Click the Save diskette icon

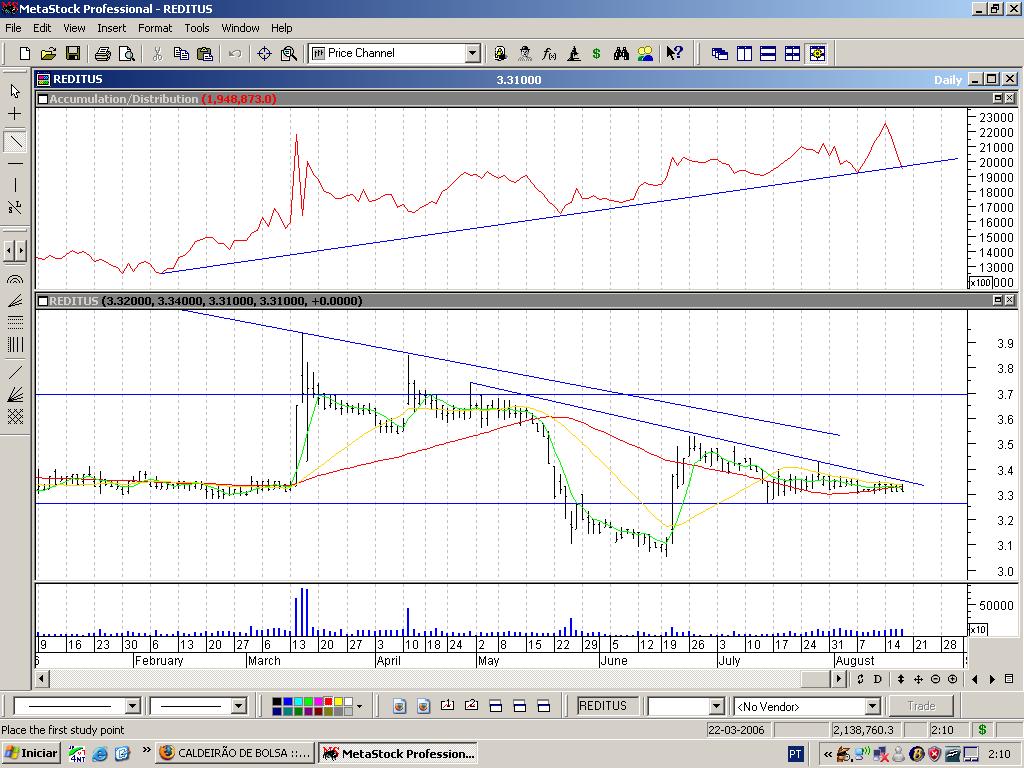point(73,53)
